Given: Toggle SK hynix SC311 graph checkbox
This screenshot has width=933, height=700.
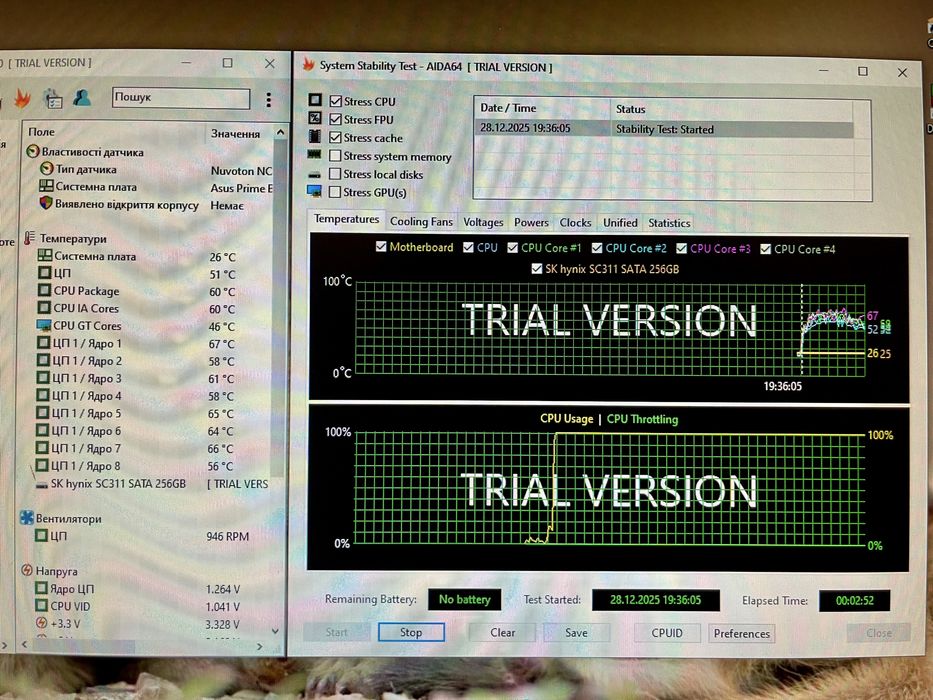Looking at the screenshot, I should (536, 268).
